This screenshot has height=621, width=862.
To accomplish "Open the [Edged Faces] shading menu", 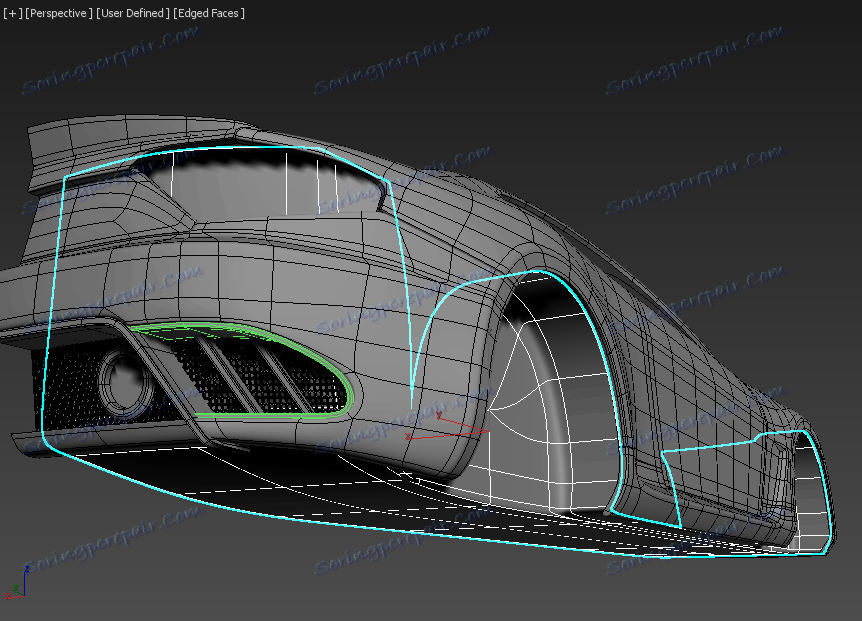I will tap(209, 13).
